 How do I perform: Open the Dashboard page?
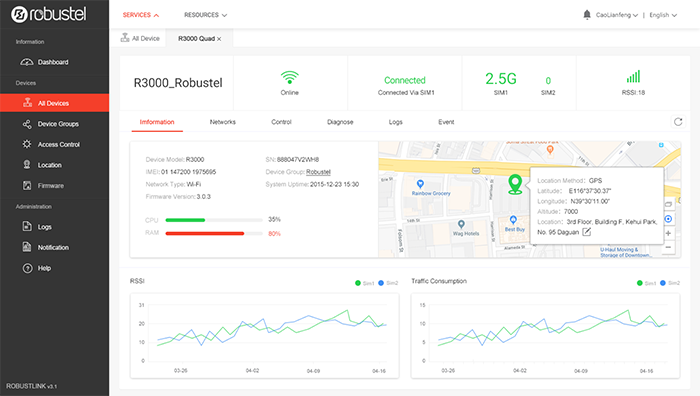tap(54, 62)
